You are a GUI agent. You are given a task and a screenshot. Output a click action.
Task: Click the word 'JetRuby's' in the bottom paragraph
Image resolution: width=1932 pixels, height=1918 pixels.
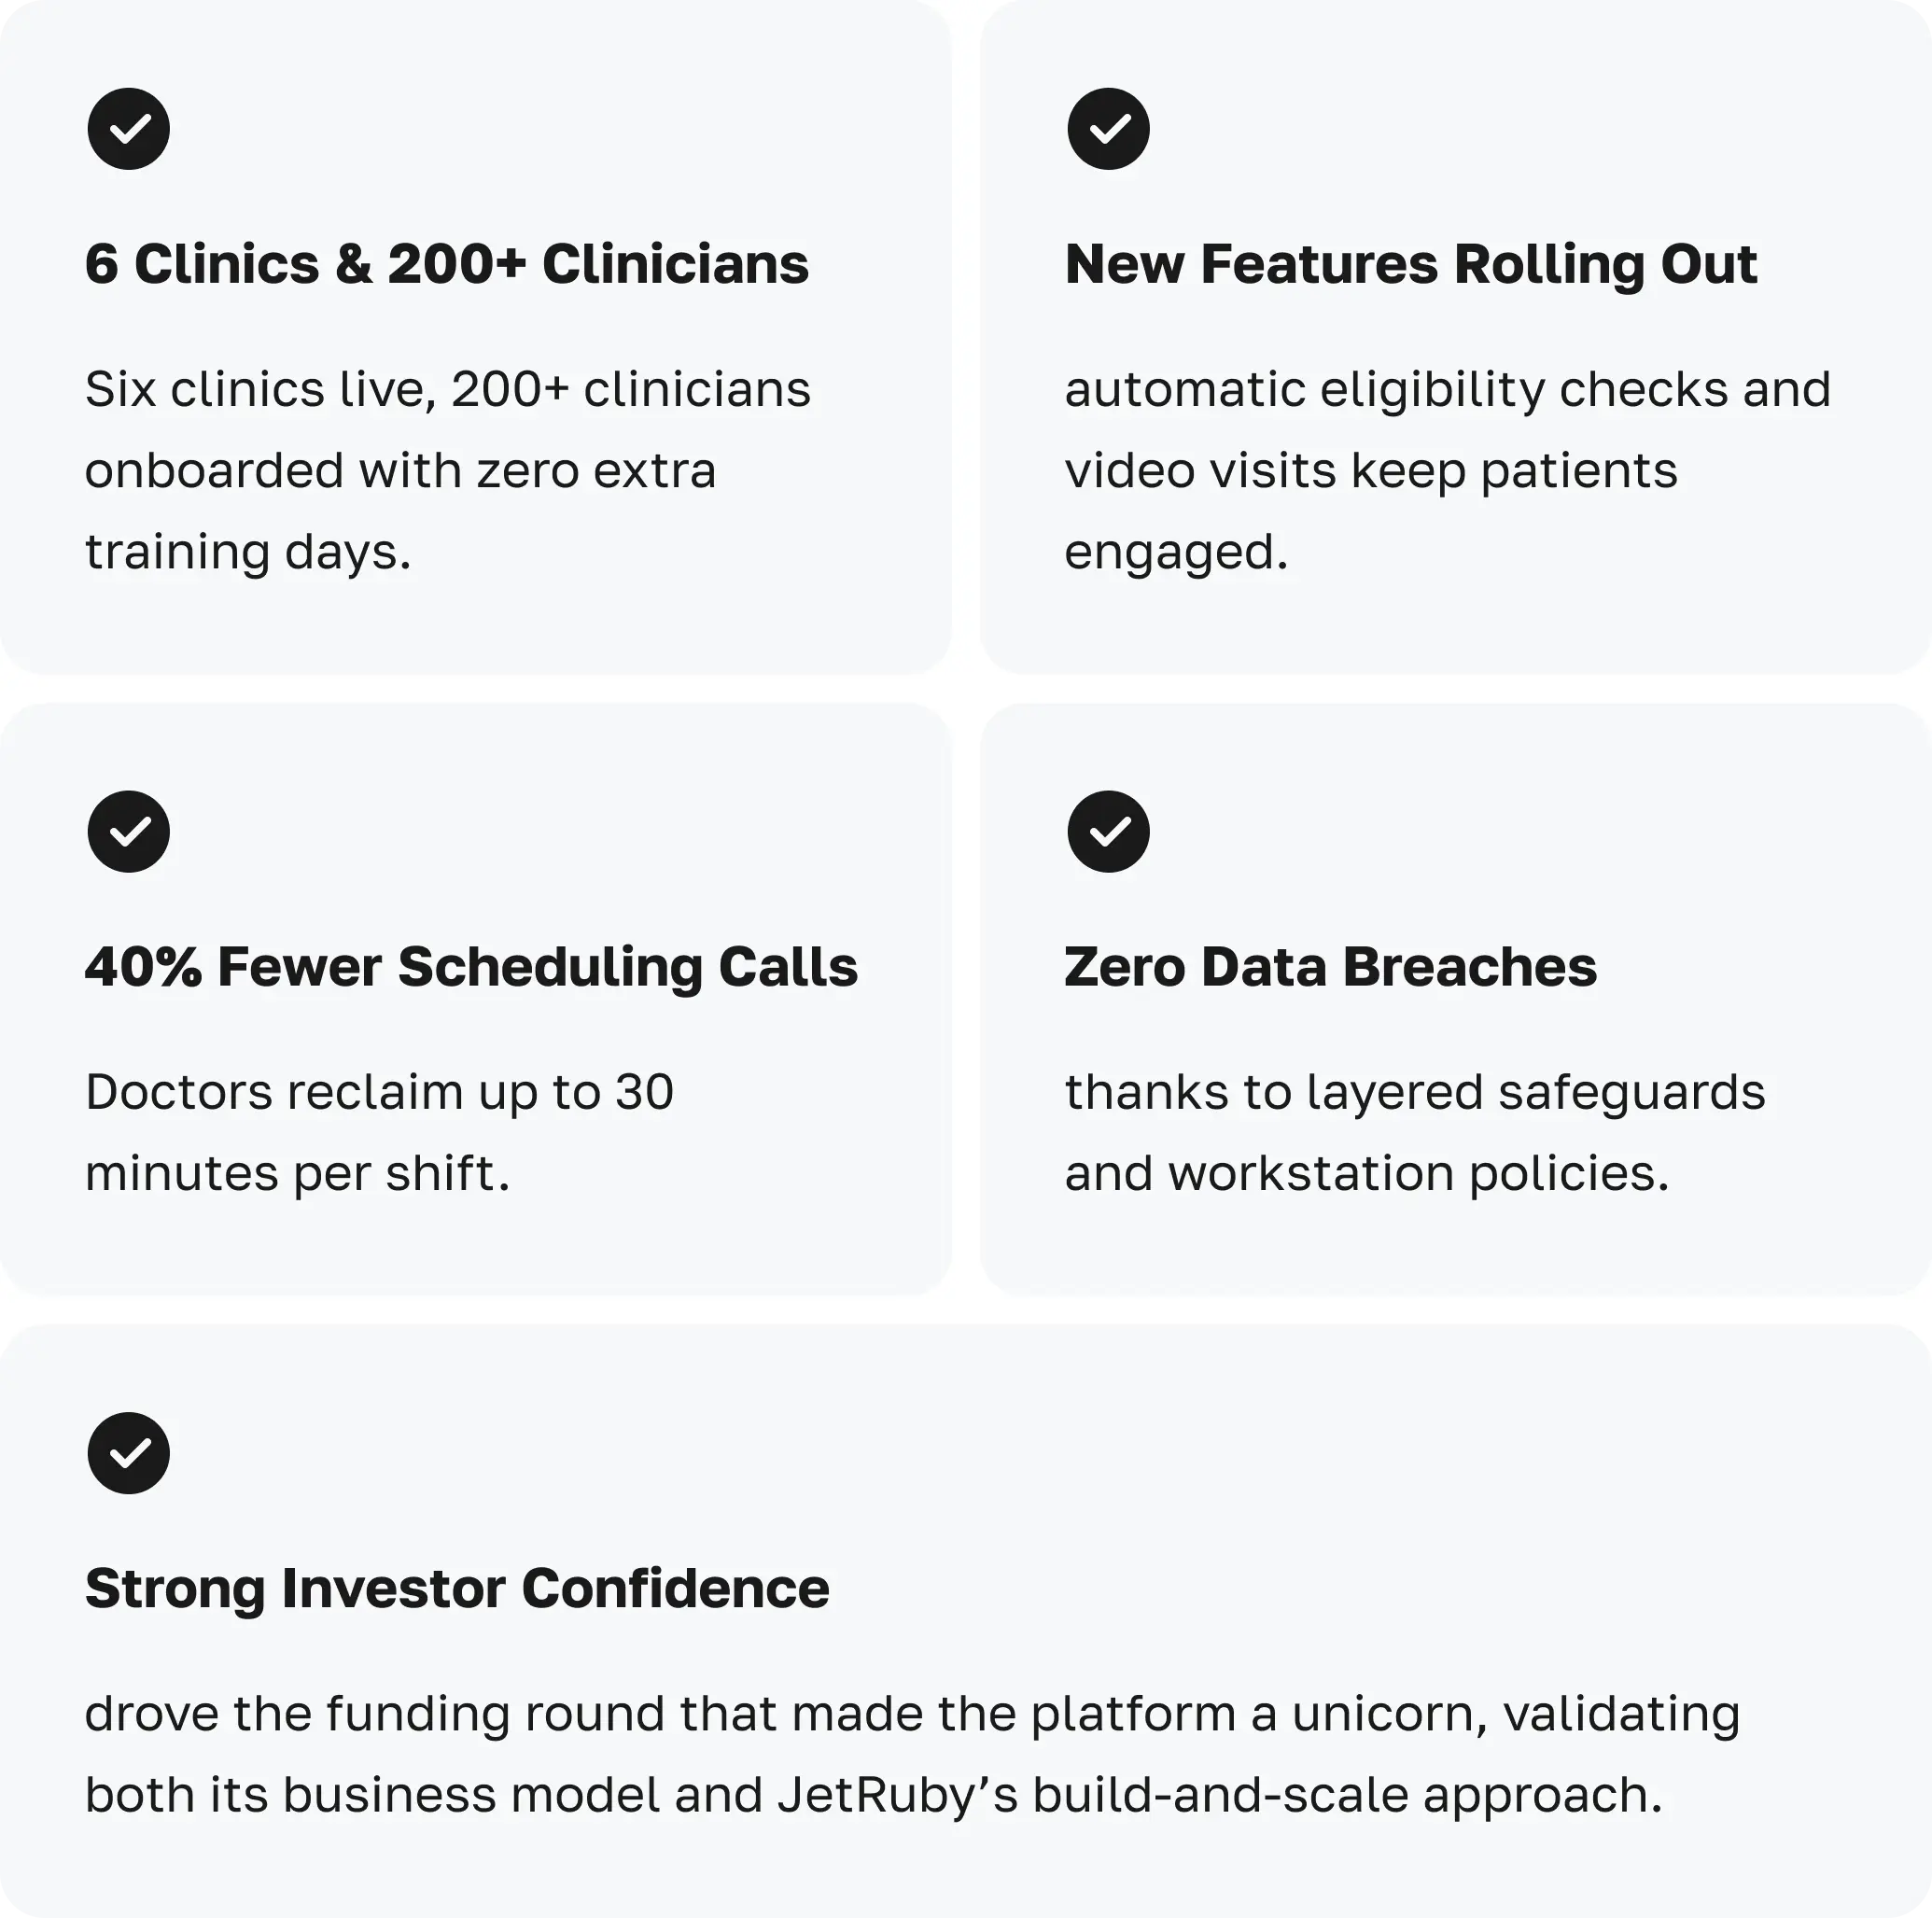tap(897, 1796)
